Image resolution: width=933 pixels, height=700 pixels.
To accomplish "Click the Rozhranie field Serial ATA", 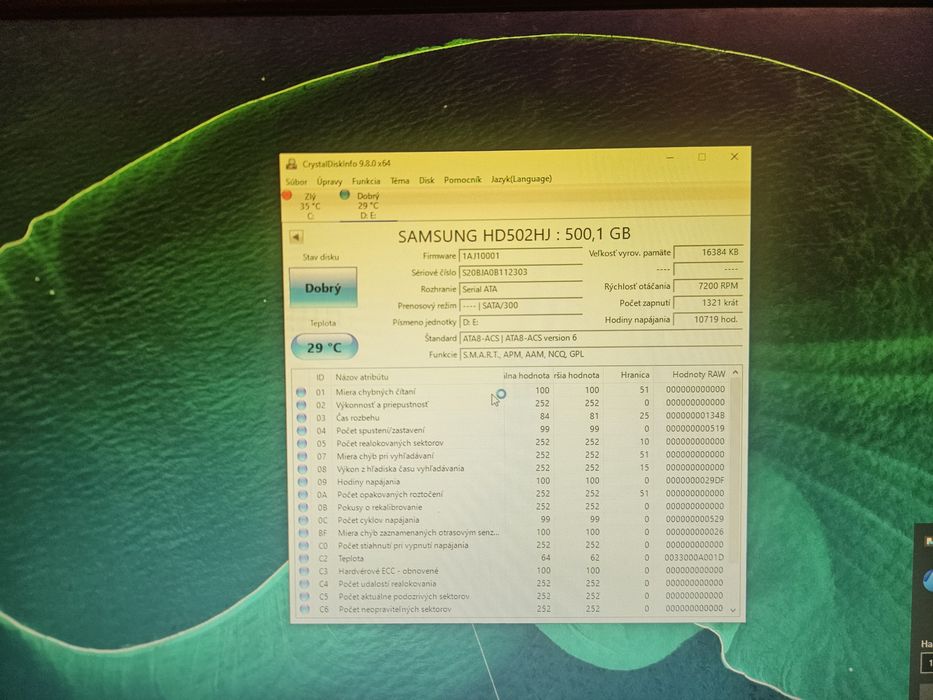I will click(520, 289).
